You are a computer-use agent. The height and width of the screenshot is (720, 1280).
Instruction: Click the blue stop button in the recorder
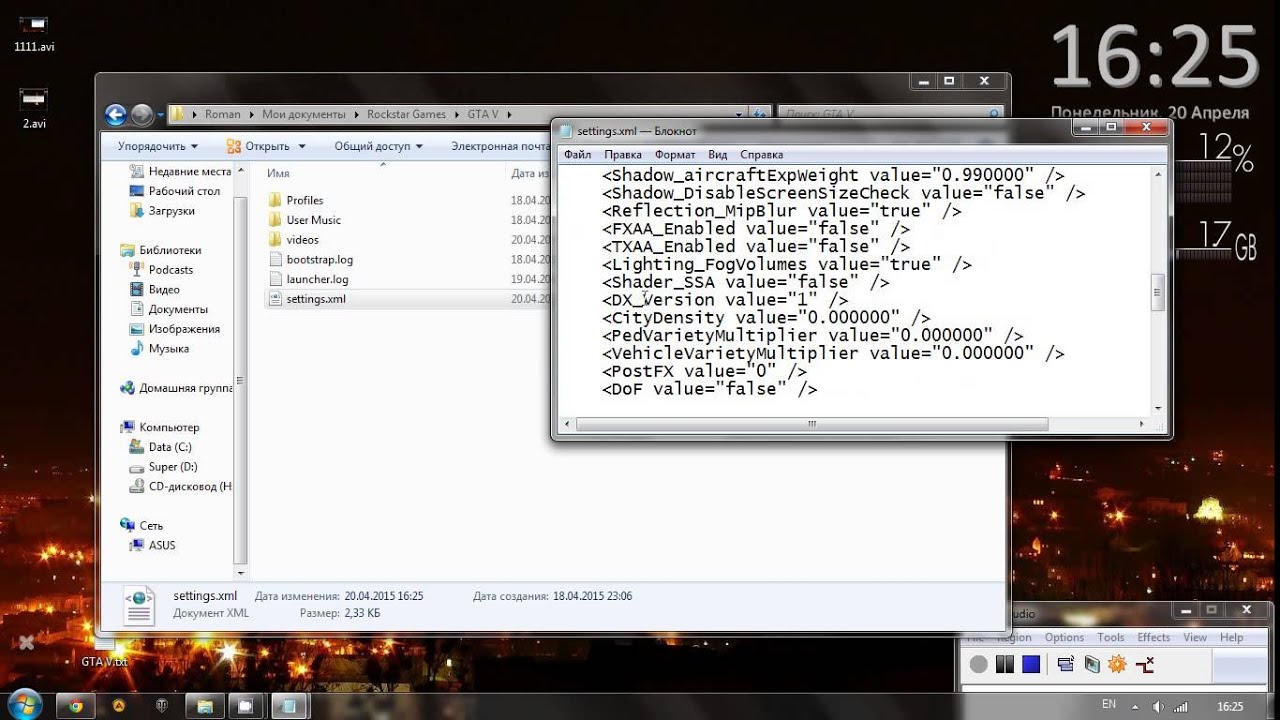click(1031, 664)
